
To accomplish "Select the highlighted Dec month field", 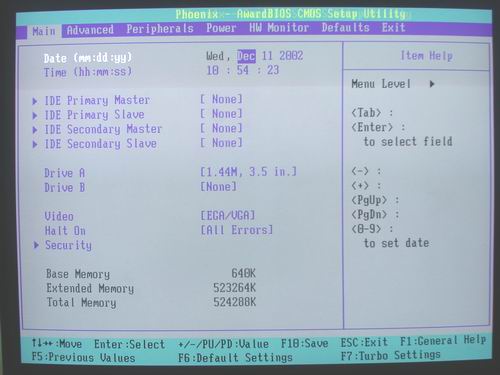I will [246, 56].
